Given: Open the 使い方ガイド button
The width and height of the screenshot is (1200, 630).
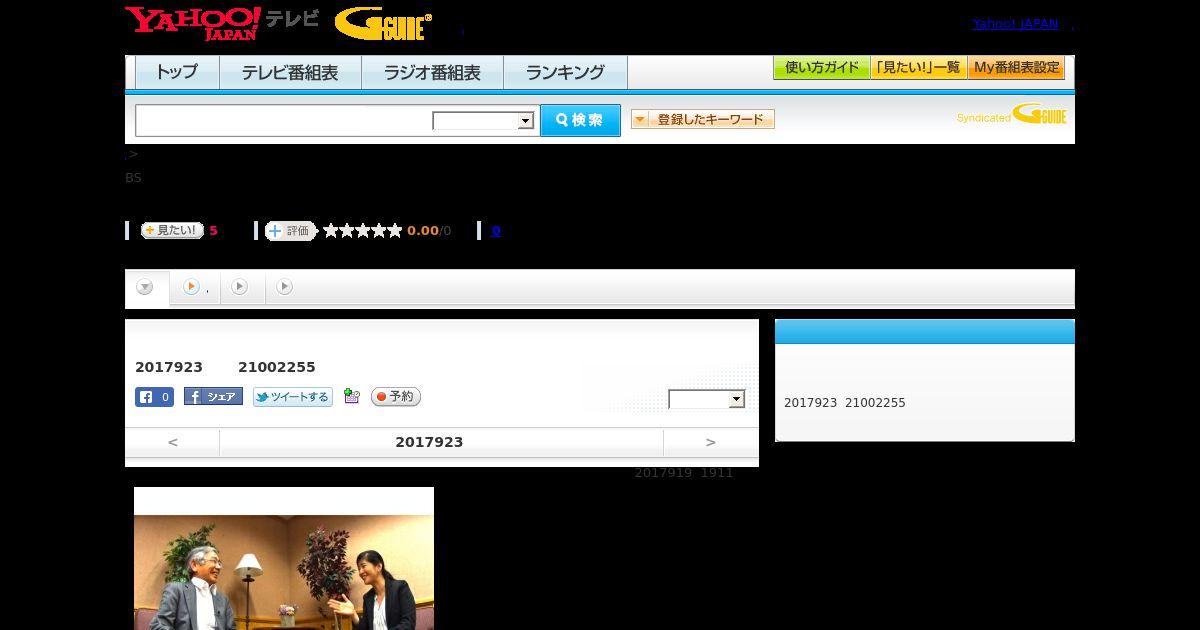Looking at the screenshot, I should [822, 68].
